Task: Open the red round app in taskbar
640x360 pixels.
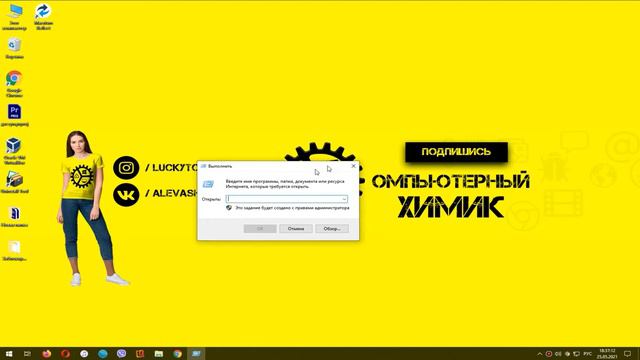Action: [x=65, y=354]
